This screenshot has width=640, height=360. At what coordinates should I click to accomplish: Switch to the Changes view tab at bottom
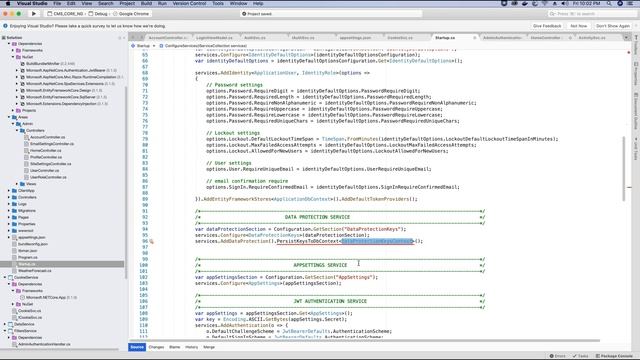(156, 347)
